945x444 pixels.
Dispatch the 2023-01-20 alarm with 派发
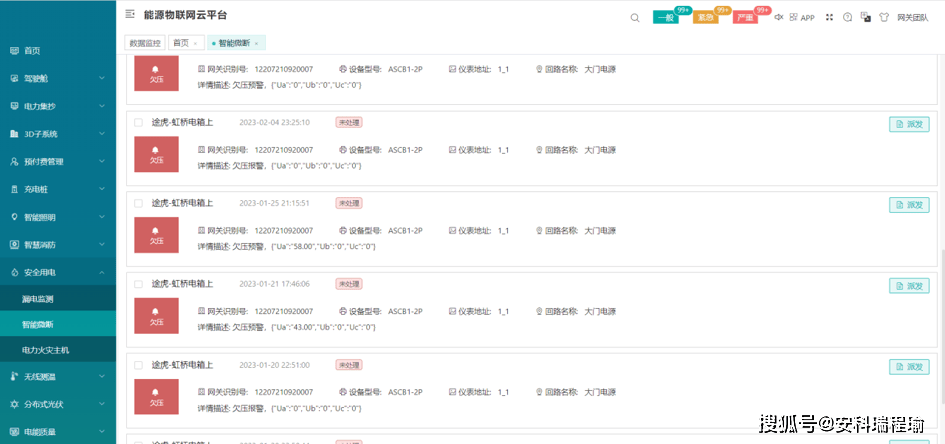(x=909, y=366)
